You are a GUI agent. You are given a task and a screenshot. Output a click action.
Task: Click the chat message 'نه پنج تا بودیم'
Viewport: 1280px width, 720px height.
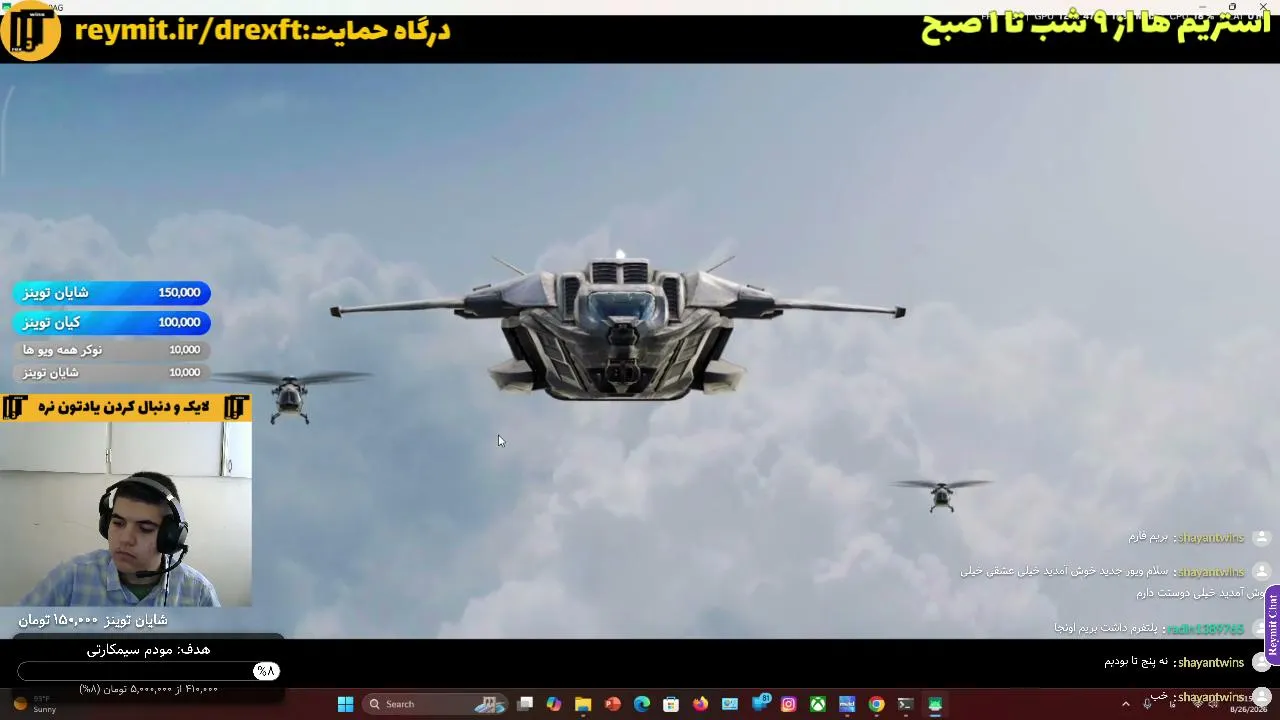[1136, 662]
